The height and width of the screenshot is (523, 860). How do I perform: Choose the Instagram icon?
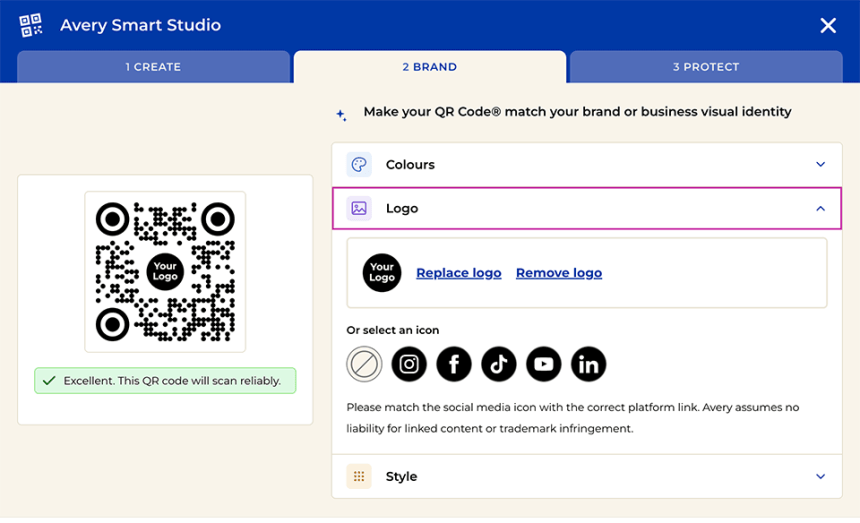[409, 364]
